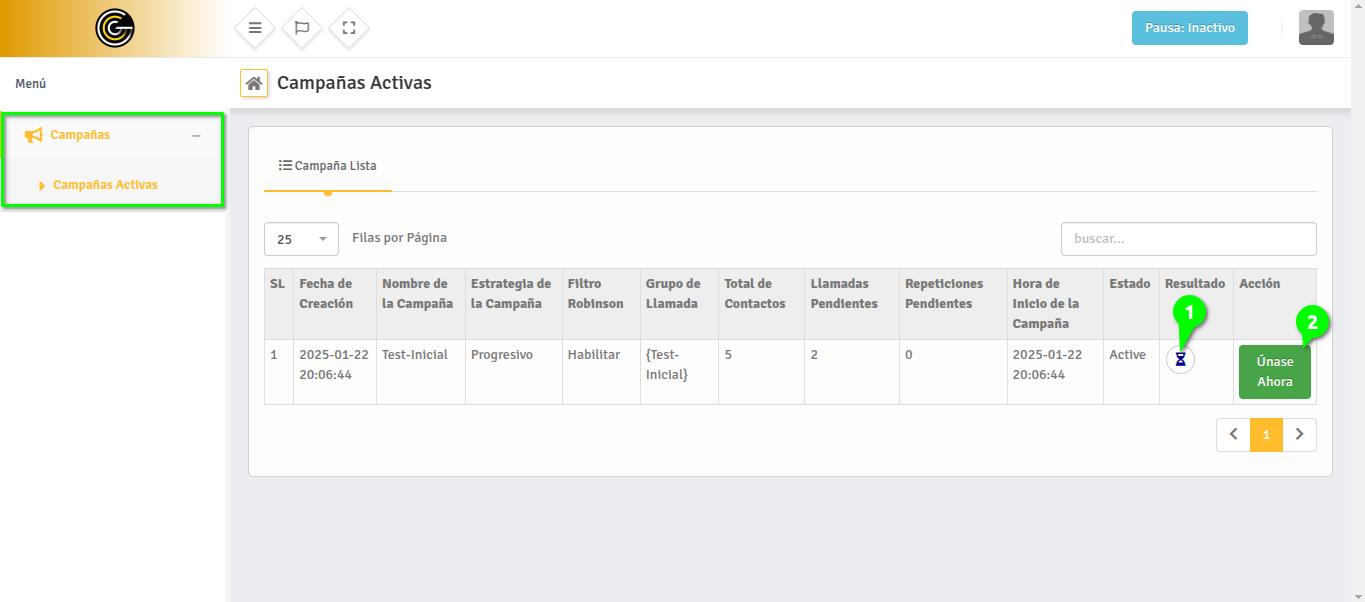Select the Campaña Lista tab

328,166
